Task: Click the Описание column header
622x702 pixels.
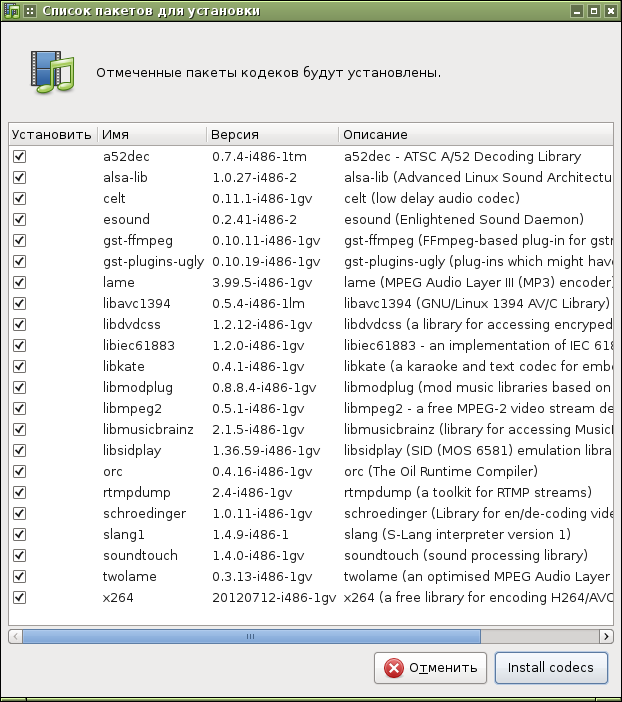Action: [476, 134]
